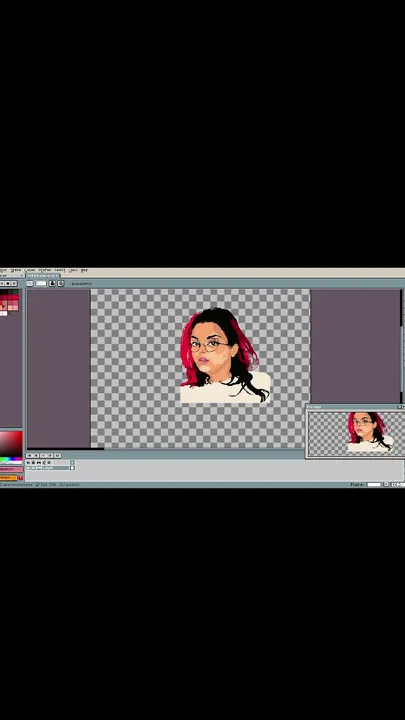Viewport: 405px width, 720px height.
Task: Switch to the open sprite document tab
Action: click(x=43, y=276)
